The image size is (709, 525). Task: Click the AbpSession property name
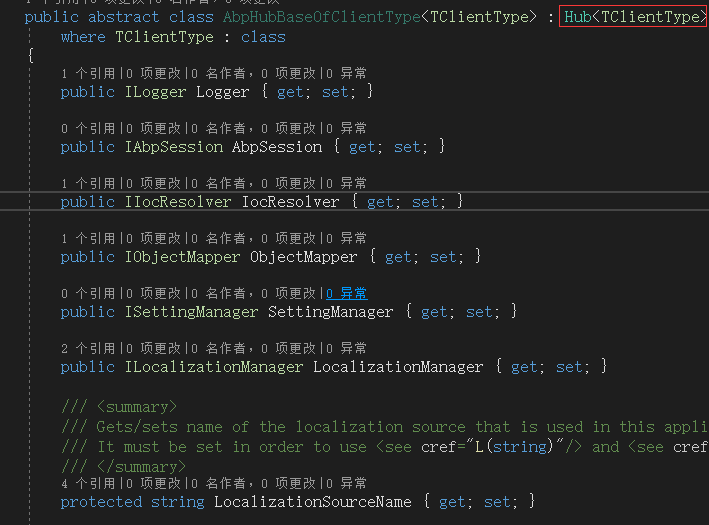(x=277, y=147)
